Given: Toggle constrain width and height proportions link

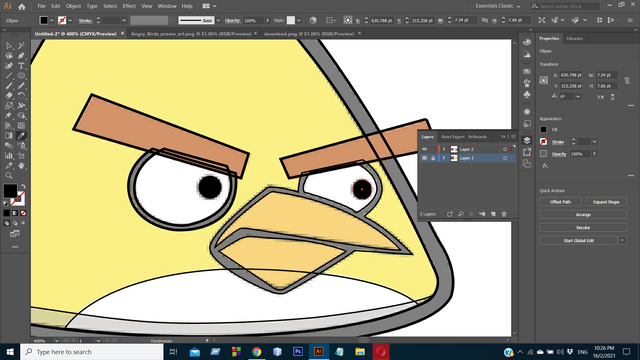Looking at the screenshot, I should tap(627, 80).
